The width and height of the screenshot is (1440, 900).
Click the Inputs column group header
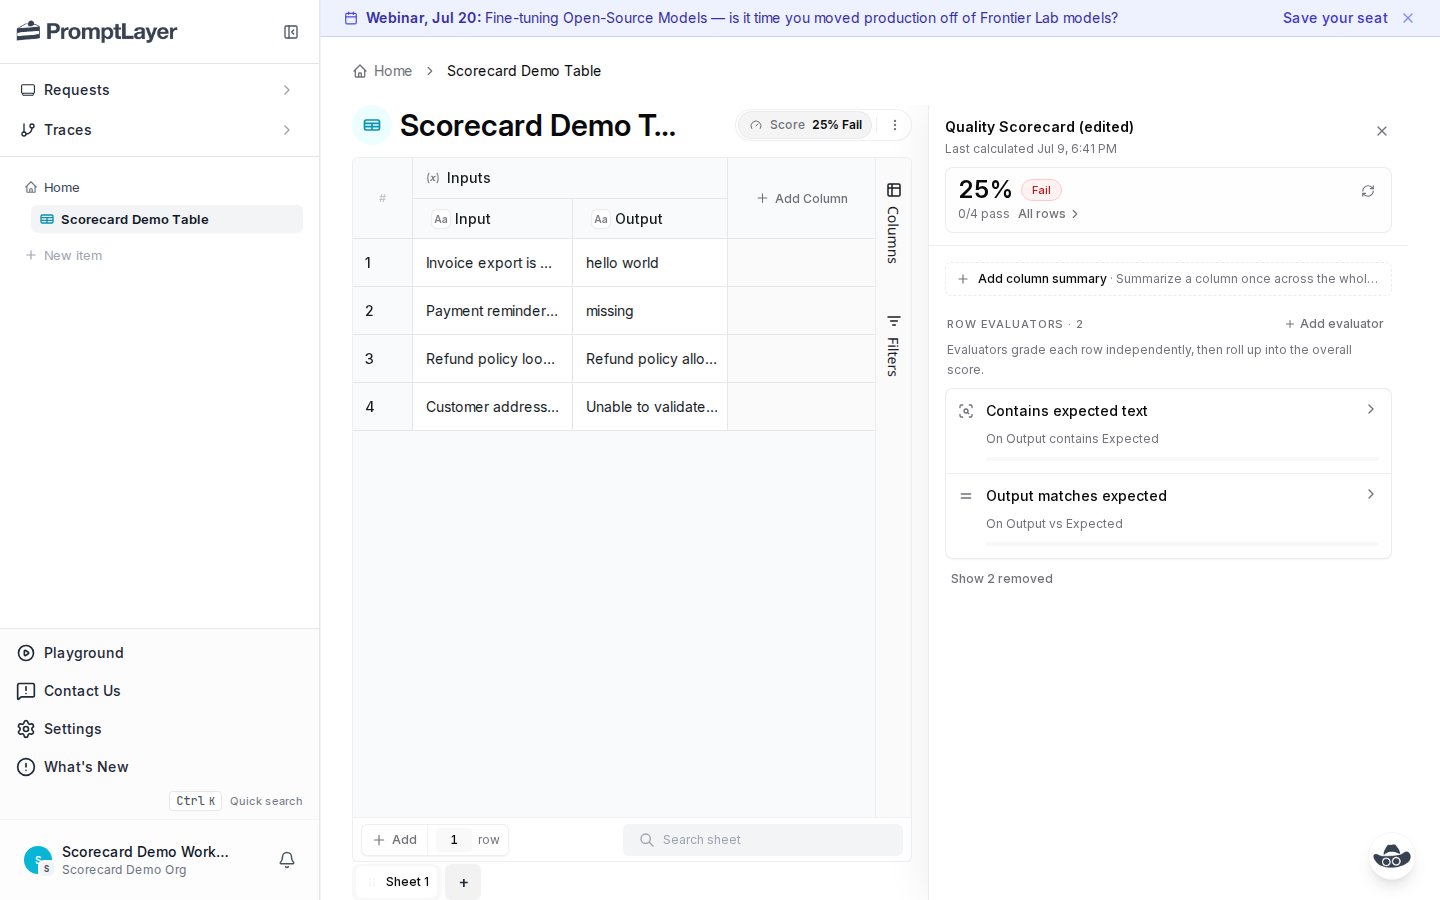[570, 178]
